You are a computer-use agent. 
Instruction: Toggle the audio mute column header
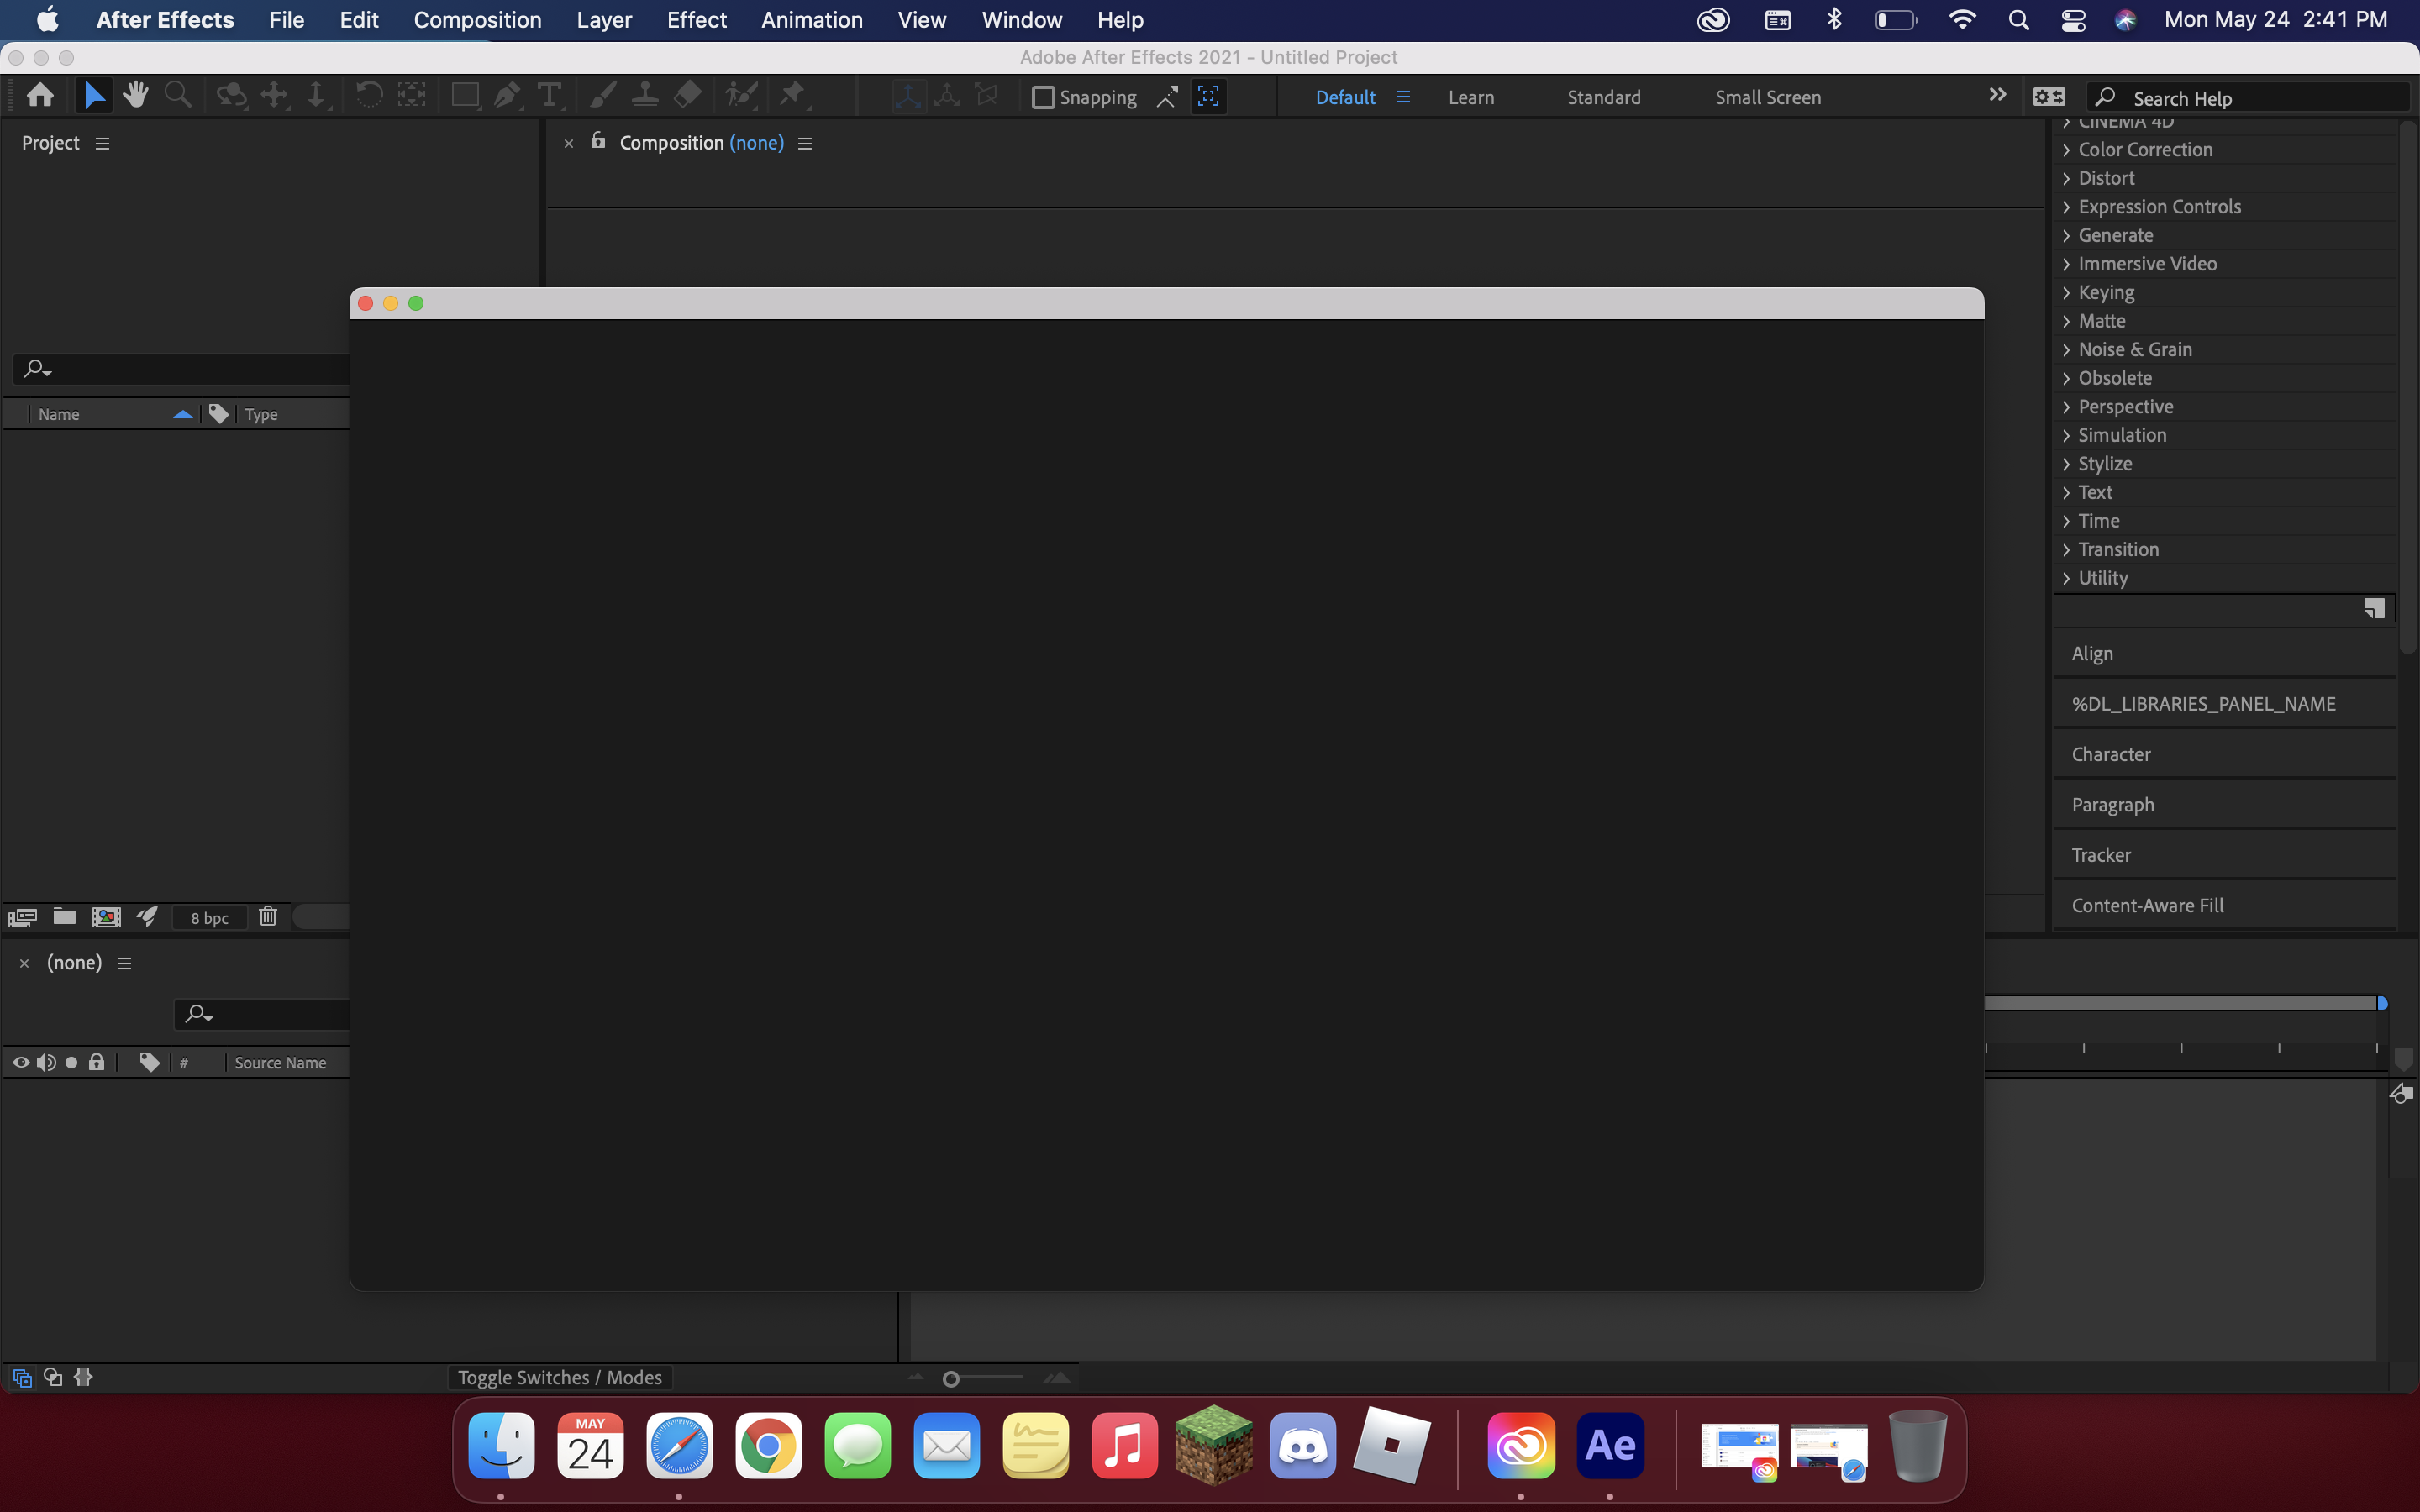[x=46, y=1062]
